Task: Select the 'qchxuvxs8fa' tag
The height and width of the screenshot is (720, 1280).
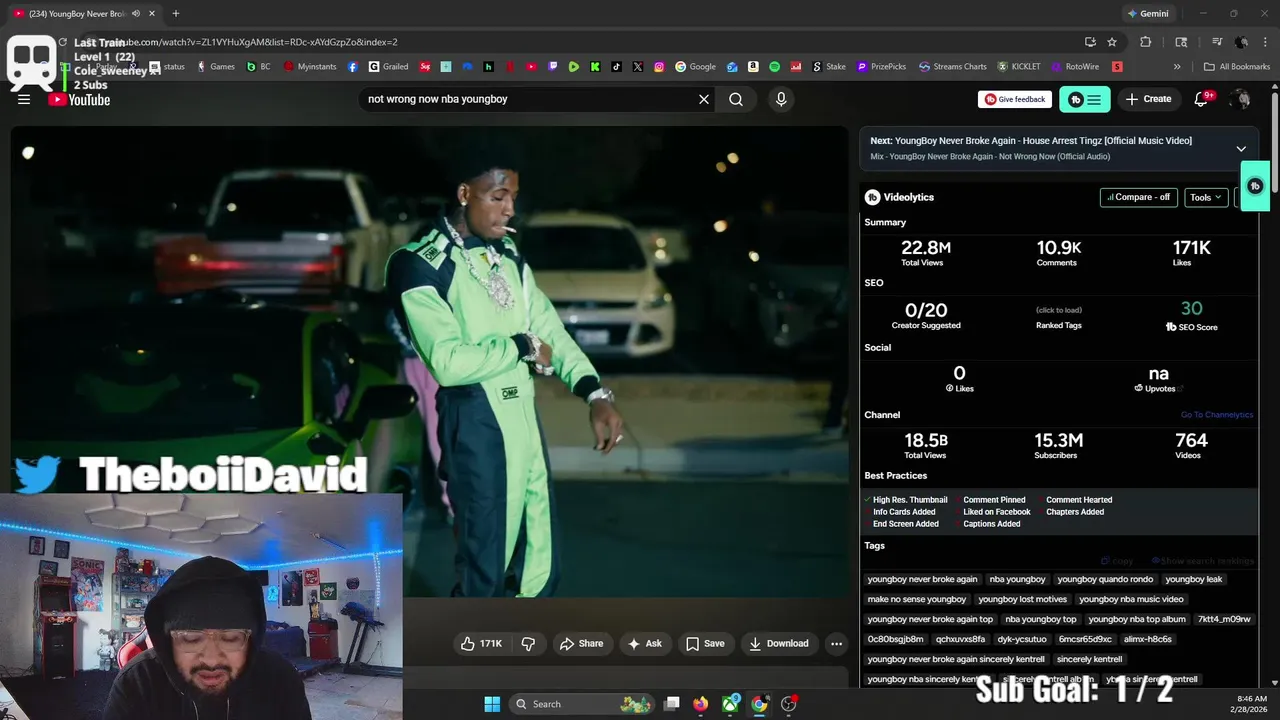Action: tap(960, 639)
